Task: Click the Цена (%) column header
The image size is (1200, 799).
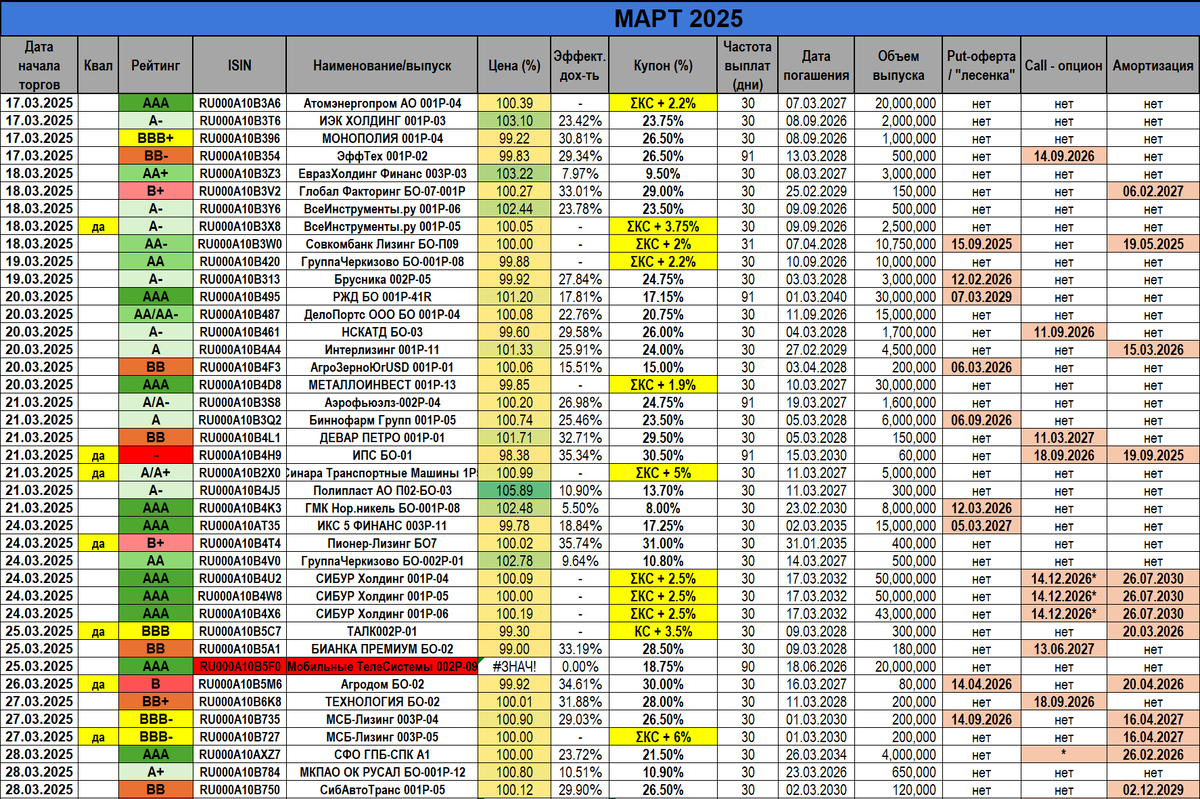Action: click(514, 65)
